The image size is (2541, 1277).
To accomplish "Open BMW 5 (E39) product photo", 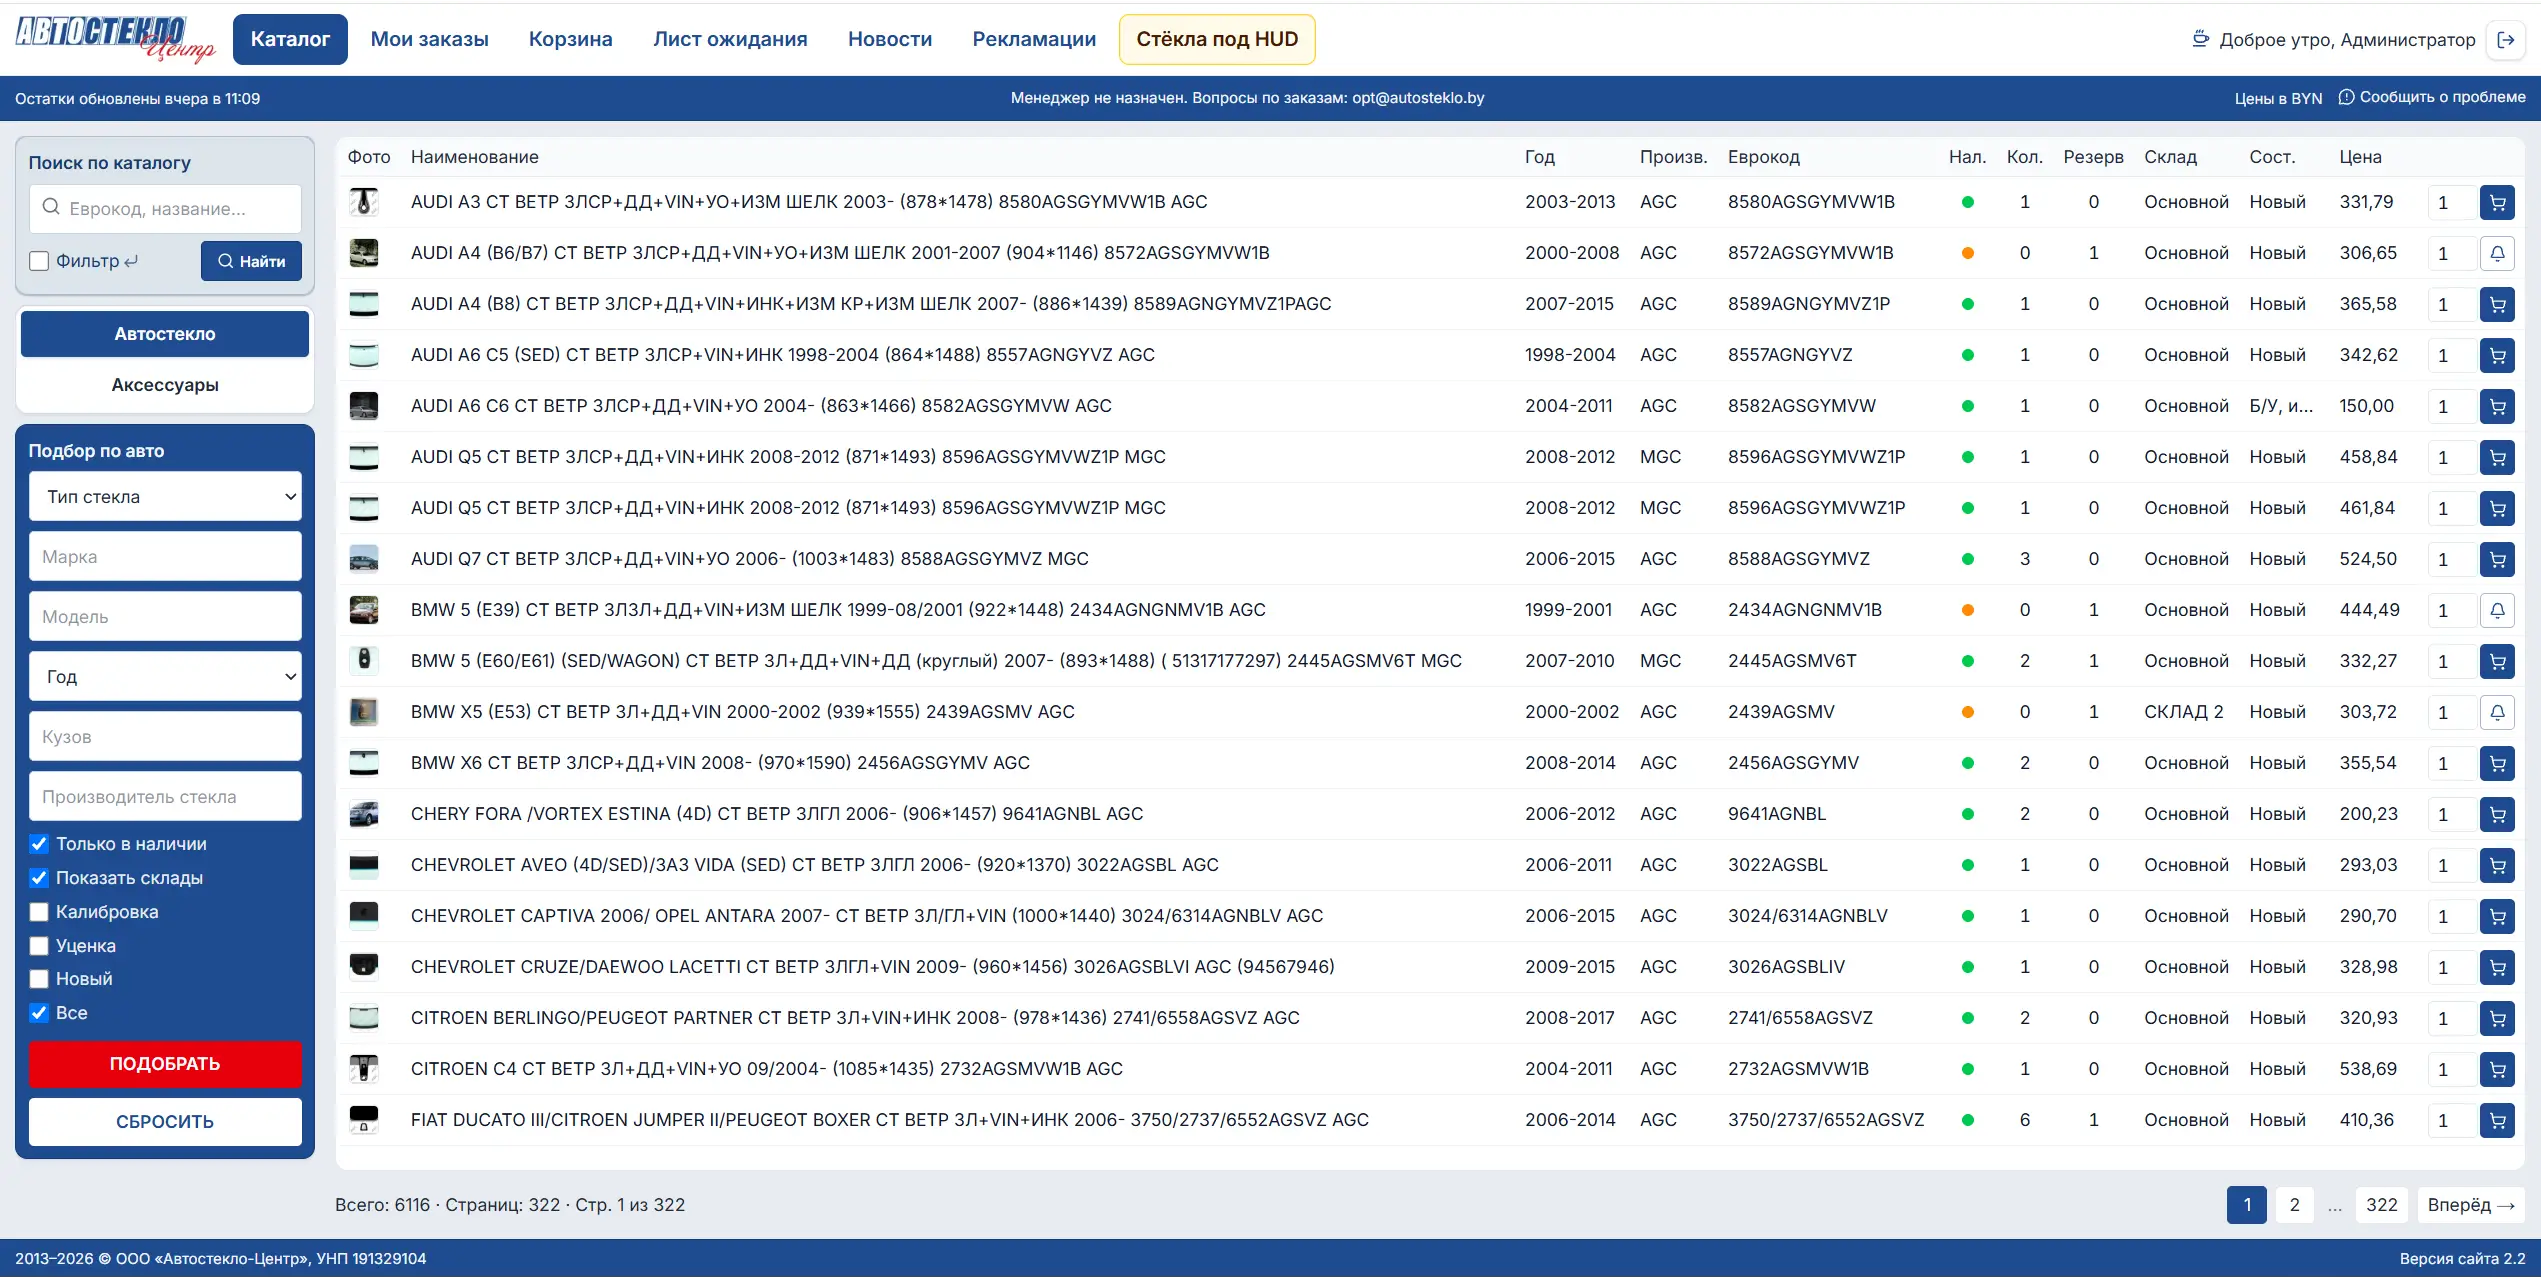I will pyautogui.click(x=364, y=610).
